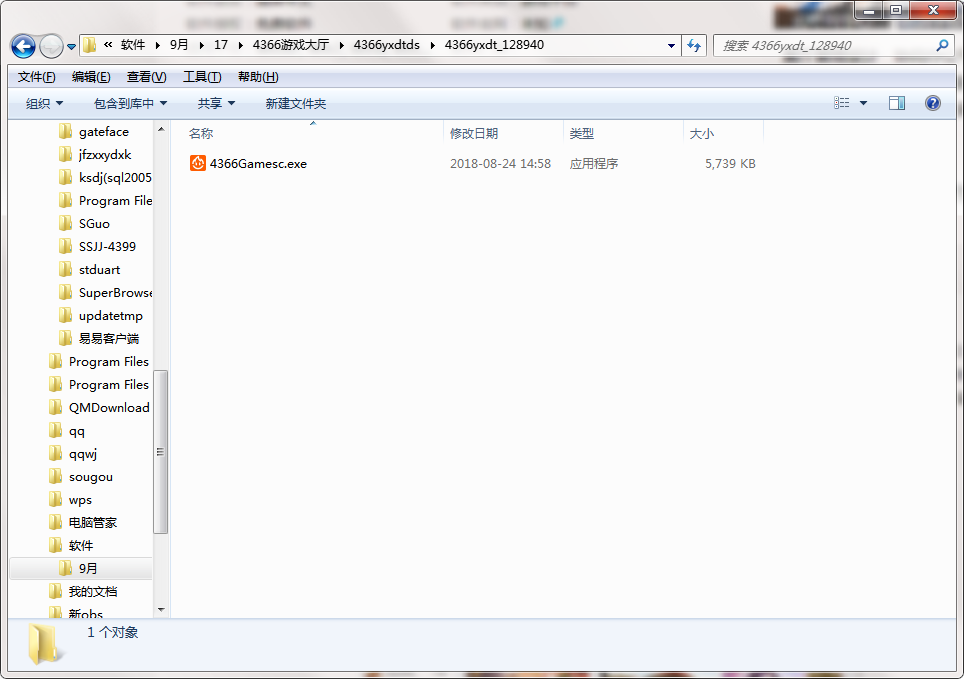This screenshot has height=679, width=964.
Task: Click the 电脑管家 folder icon
Action: [x=55, y=522]
